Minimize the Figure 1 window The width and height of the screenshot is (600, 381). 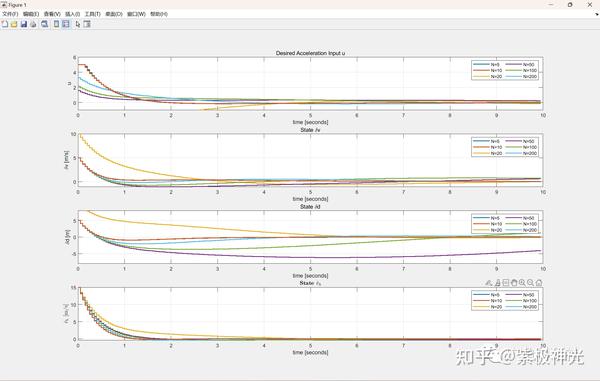point(551,5)
